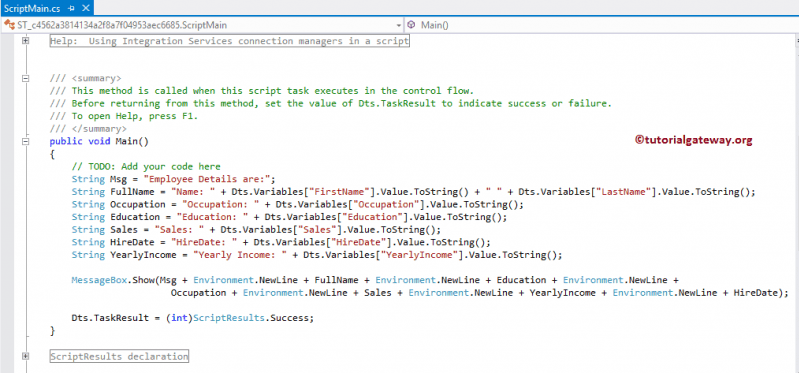Close the ScriptMain.cs tab
The height and width of the screenshot is (373, 799).
(x=85, y=8)
